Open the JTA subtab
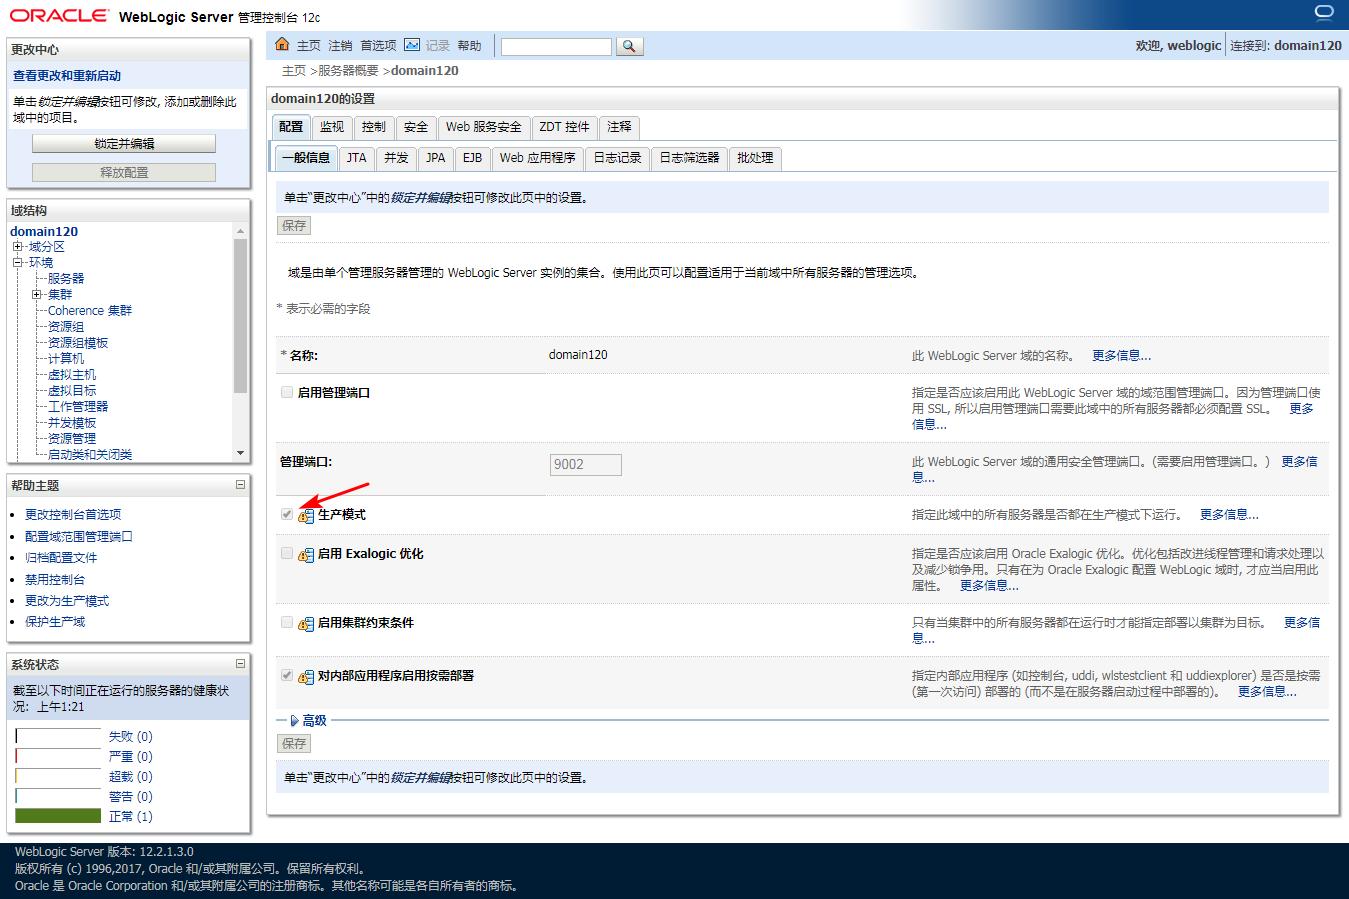The height and width of the screenshot is (899, 1349). (x=355, y=157)
